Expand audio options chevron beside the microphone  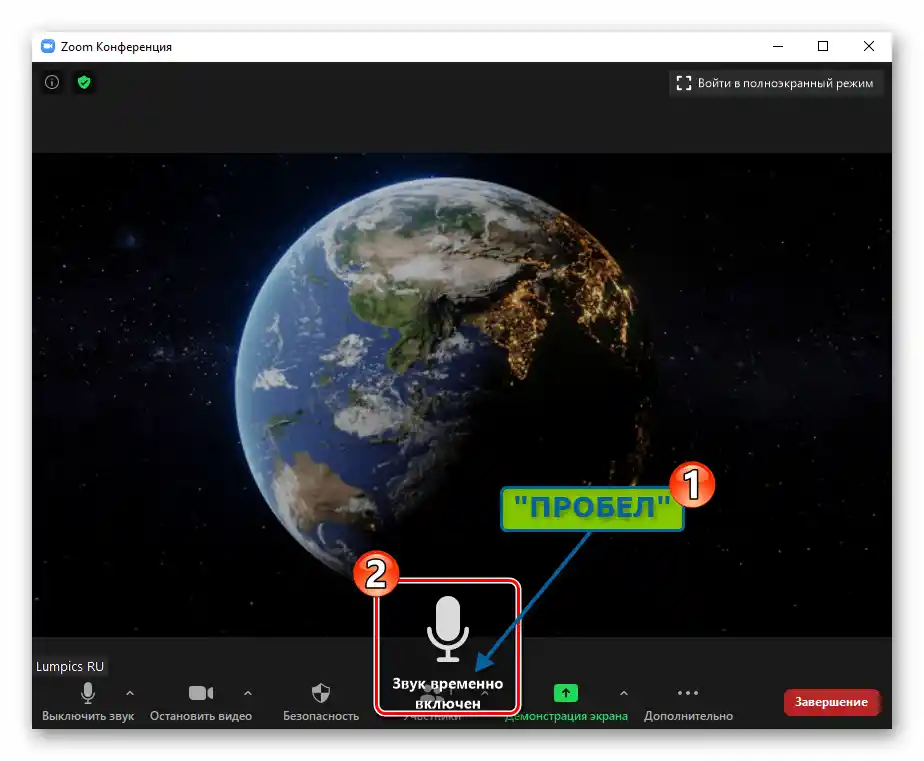pos(130,693)
